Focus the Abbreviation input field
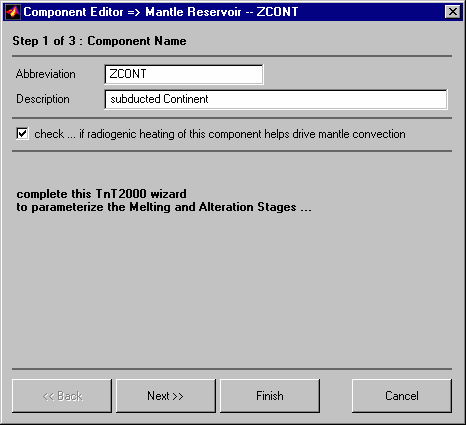The image size is (466, 425). [184, 74]
